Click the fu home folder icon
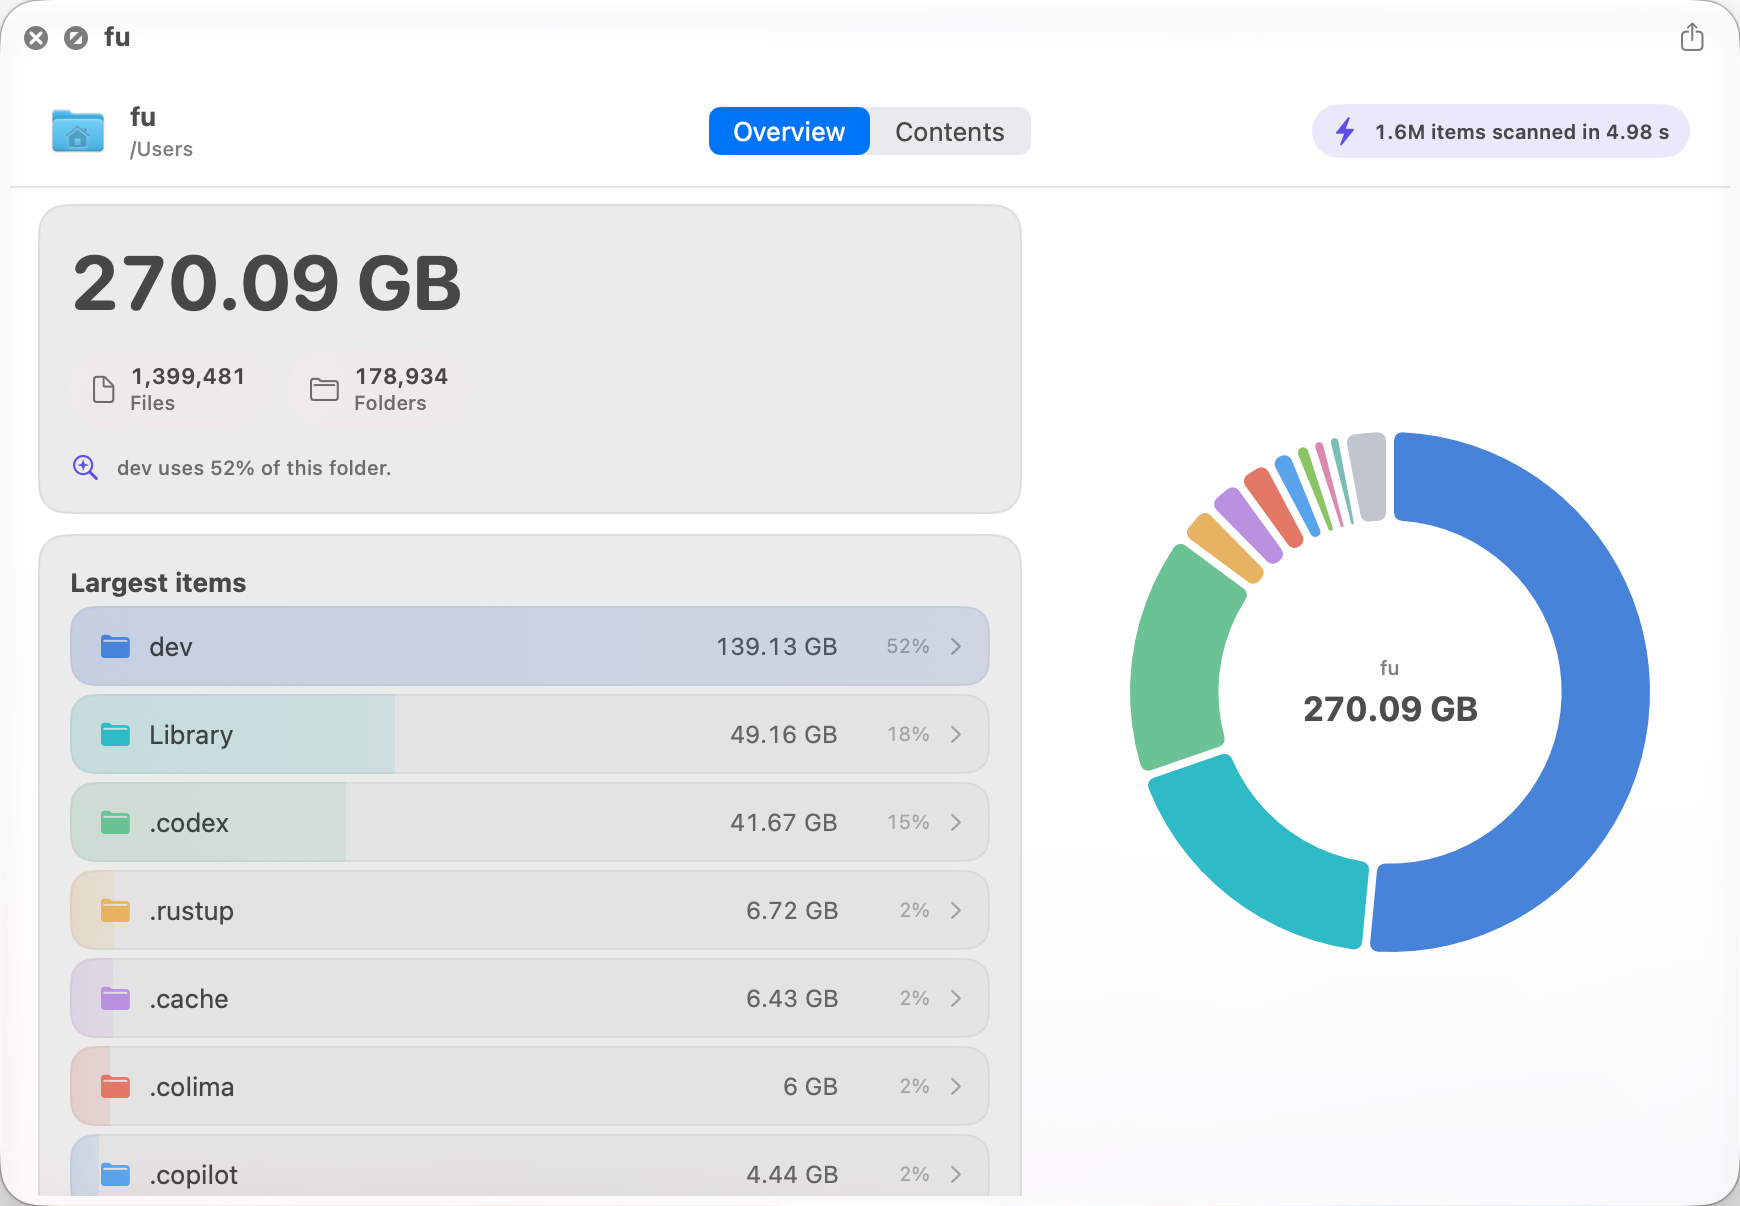 point(78,131)
